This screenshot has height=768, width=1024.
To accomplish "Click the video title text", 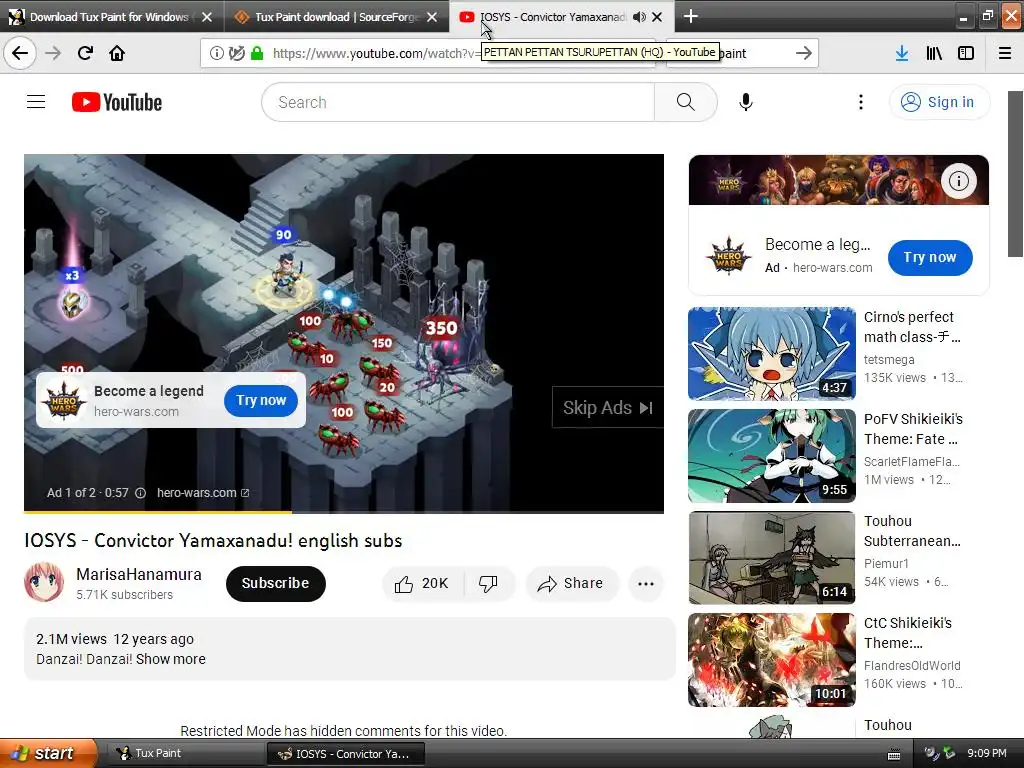I will click(213, 541).
